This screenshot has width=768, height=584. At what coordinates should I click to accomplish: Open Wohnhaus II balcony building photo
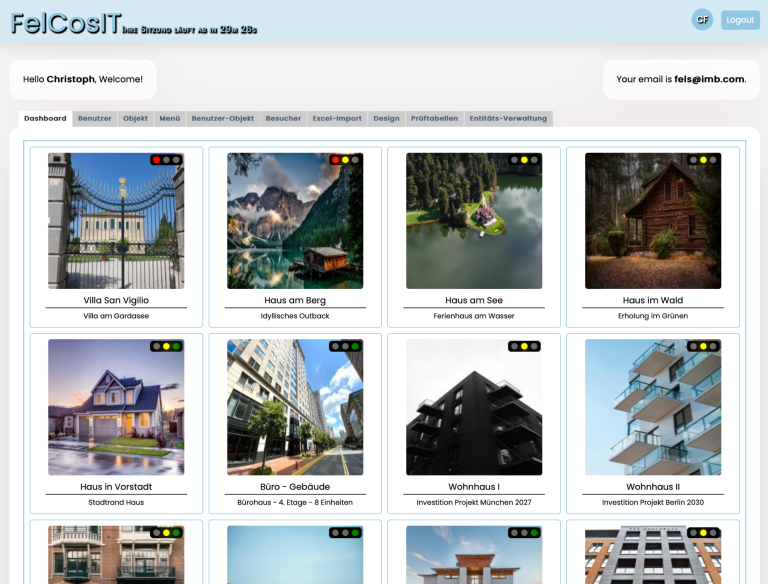pos(653,407)
